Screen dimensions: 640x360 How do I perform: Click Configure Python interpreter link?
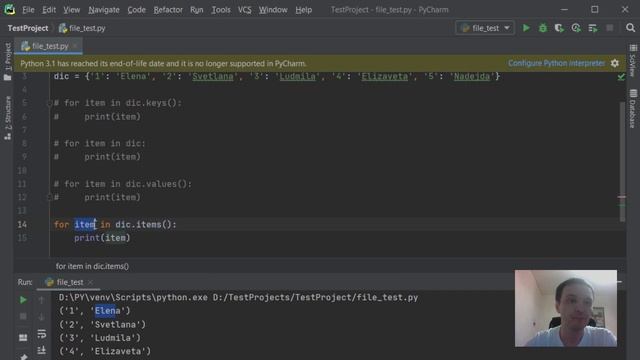pyautogui.click(x=557, y=63)
